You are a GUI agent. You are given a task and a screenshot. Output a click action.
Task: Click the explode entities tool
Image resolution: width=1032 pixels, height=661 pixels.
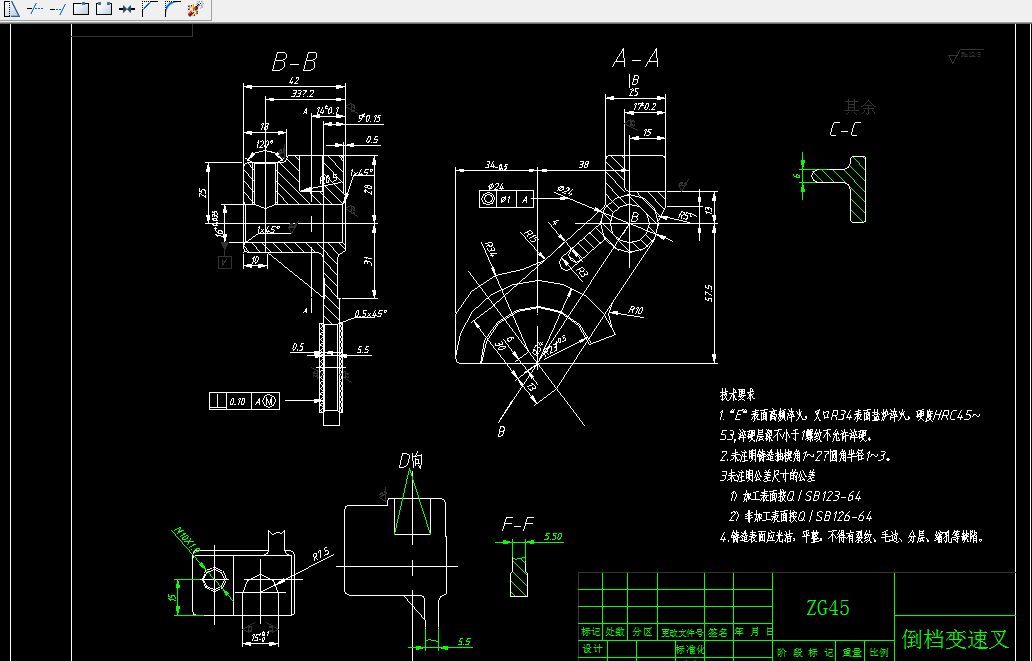194,10
